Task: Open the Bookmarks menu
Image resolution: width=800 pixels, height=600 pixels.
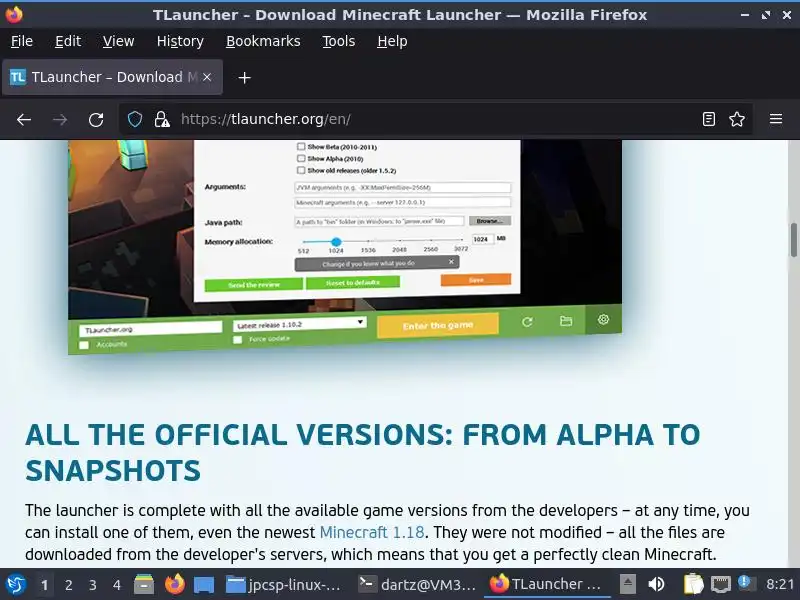Action: (263, 41)
